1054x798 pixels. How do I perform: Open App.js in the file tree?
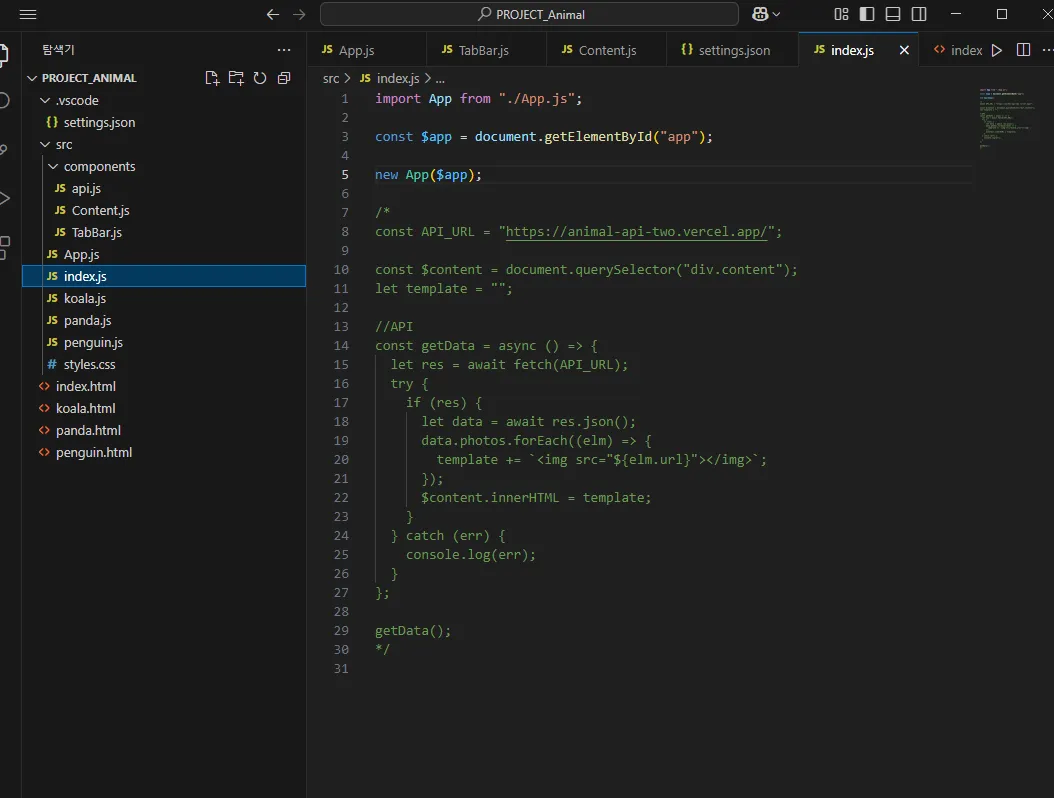(x=164, y=254)
